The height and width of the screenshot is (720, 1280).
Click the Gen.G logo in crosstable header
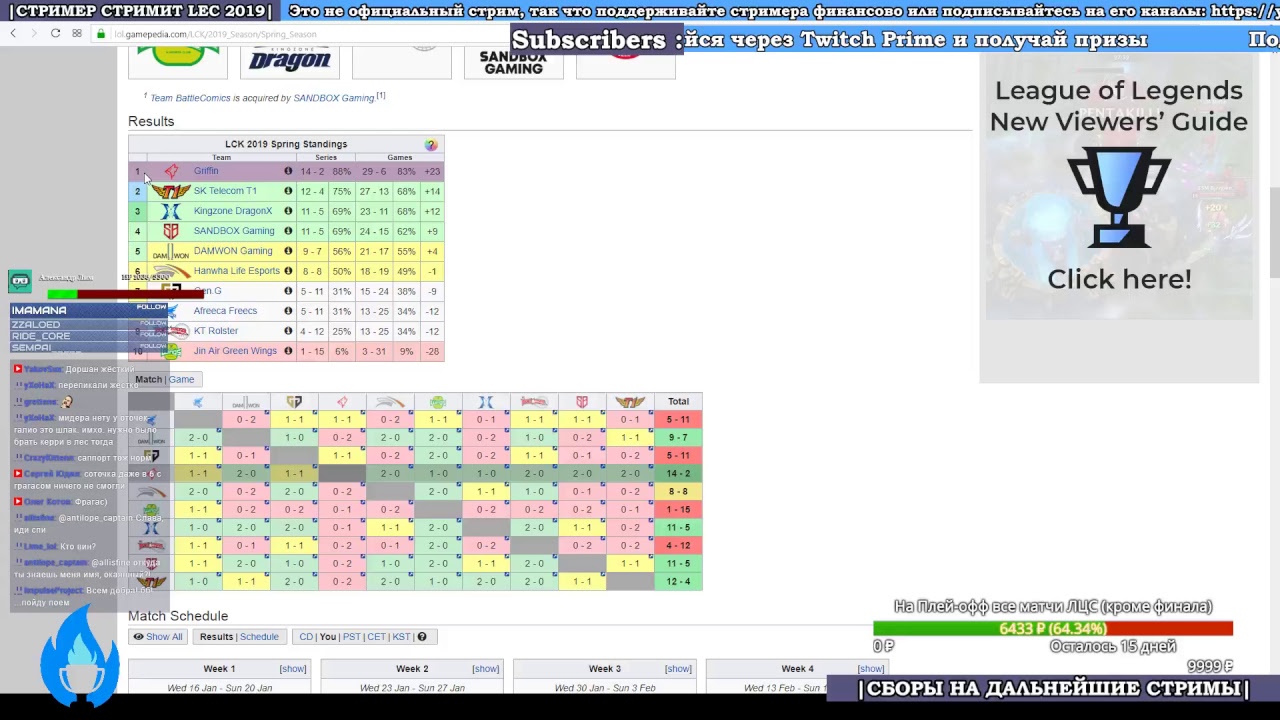point(294,402)
